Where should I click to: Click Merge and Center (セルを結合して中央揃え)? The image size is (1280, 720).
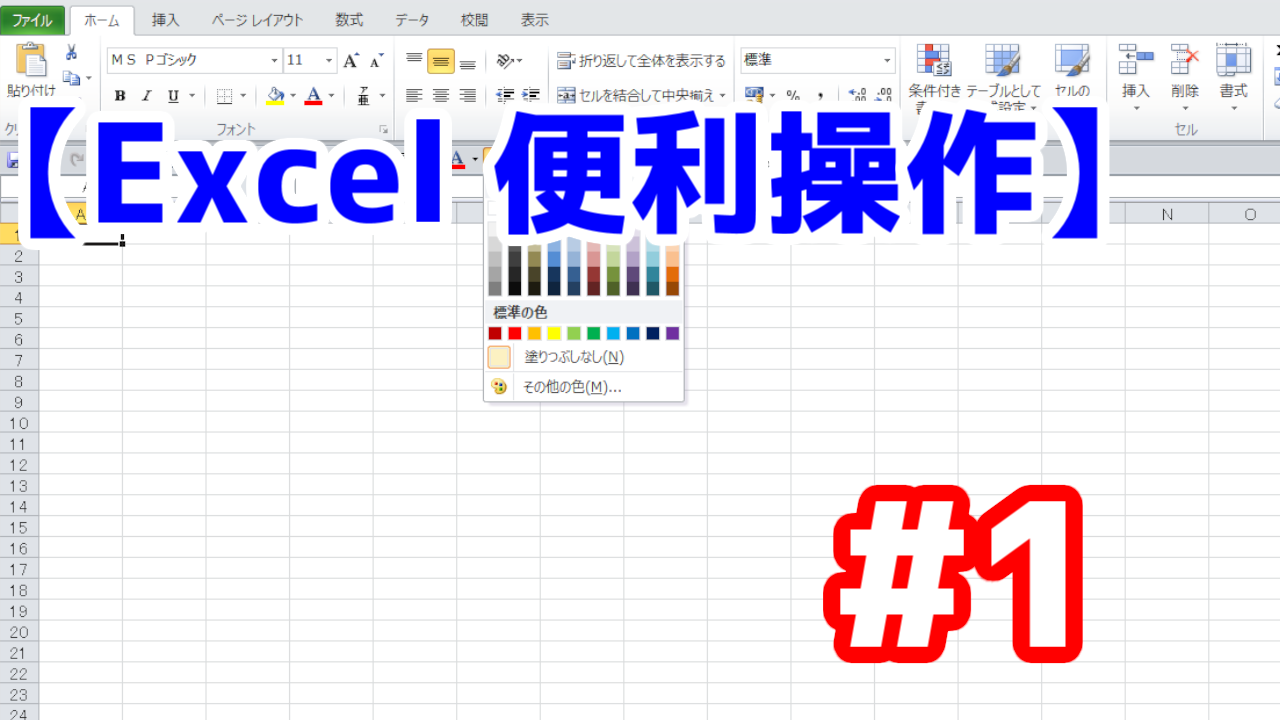(x=636, y=96)
